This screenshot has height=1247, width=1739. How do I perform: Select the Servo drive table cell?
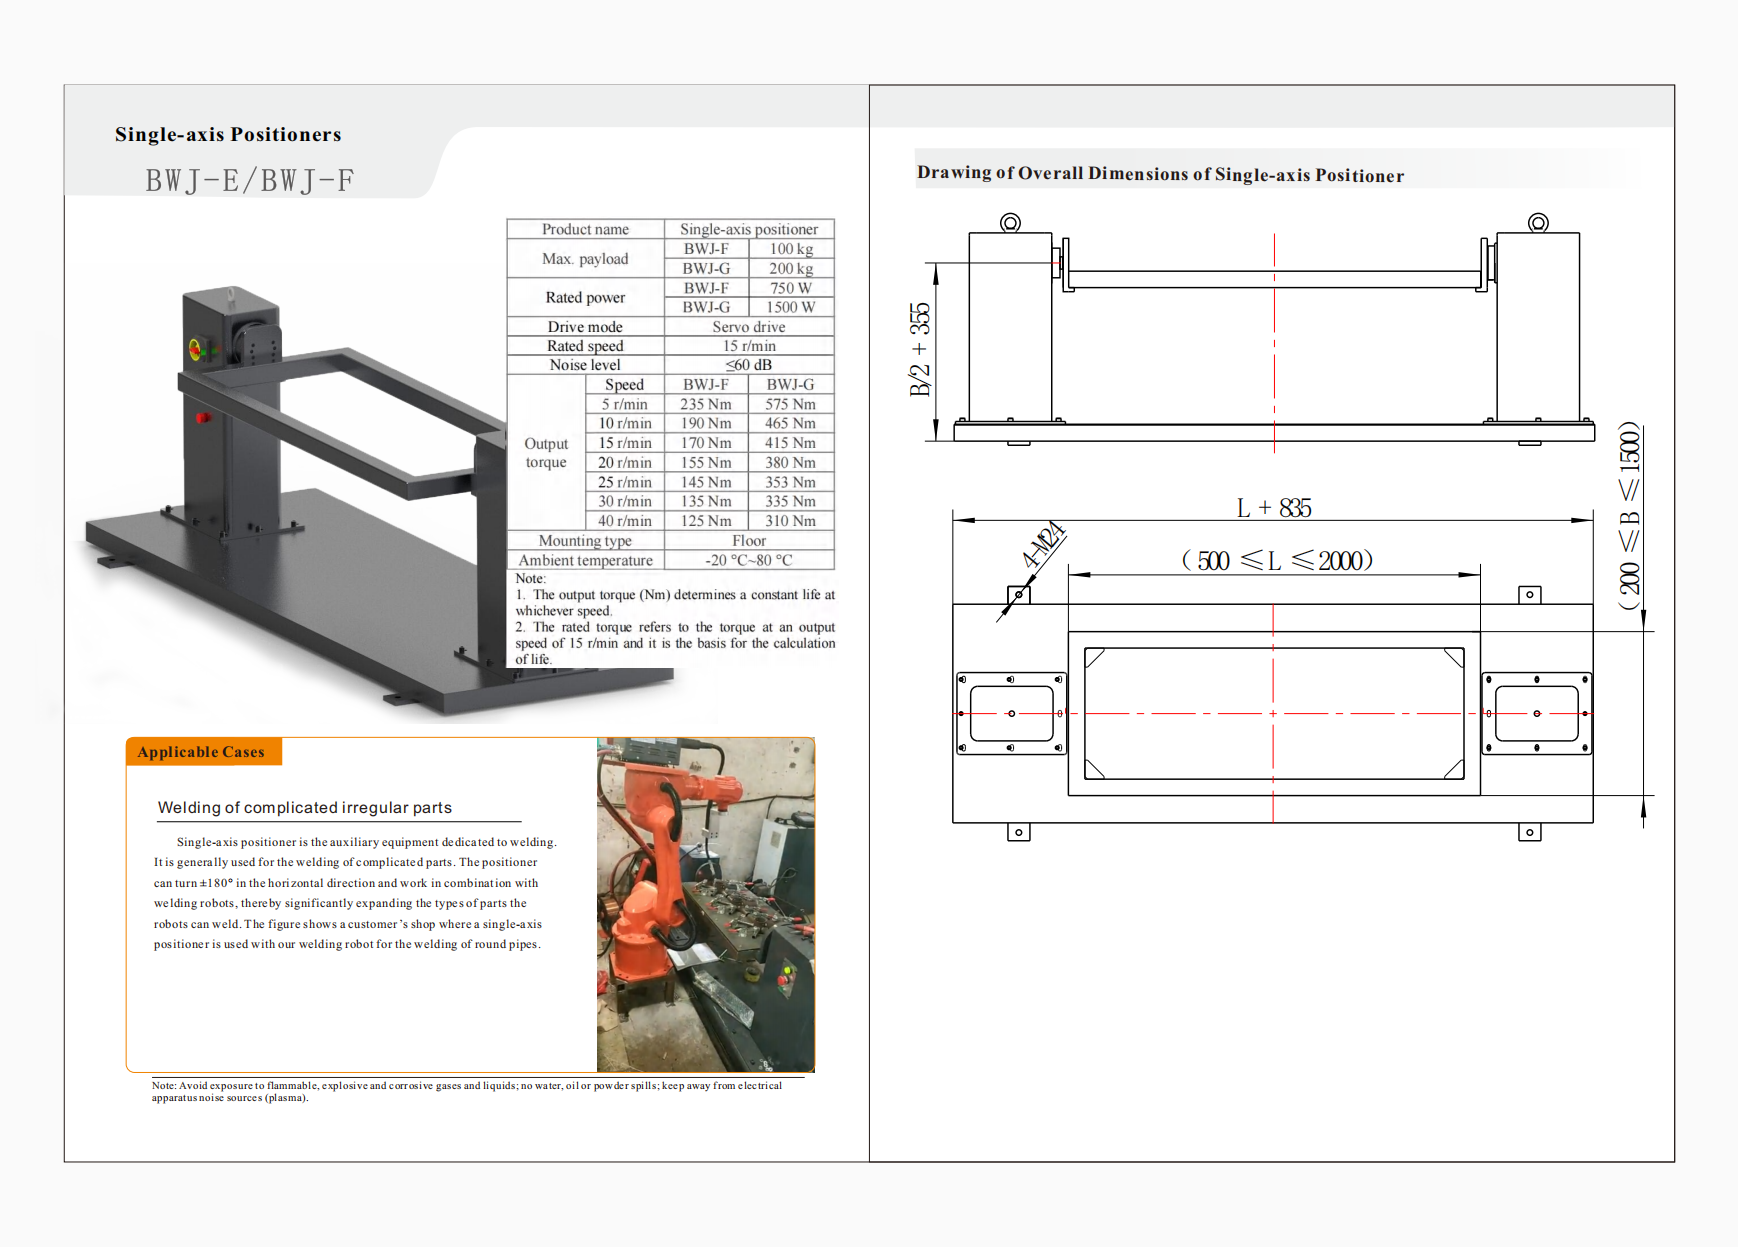[x=748, y=327]
